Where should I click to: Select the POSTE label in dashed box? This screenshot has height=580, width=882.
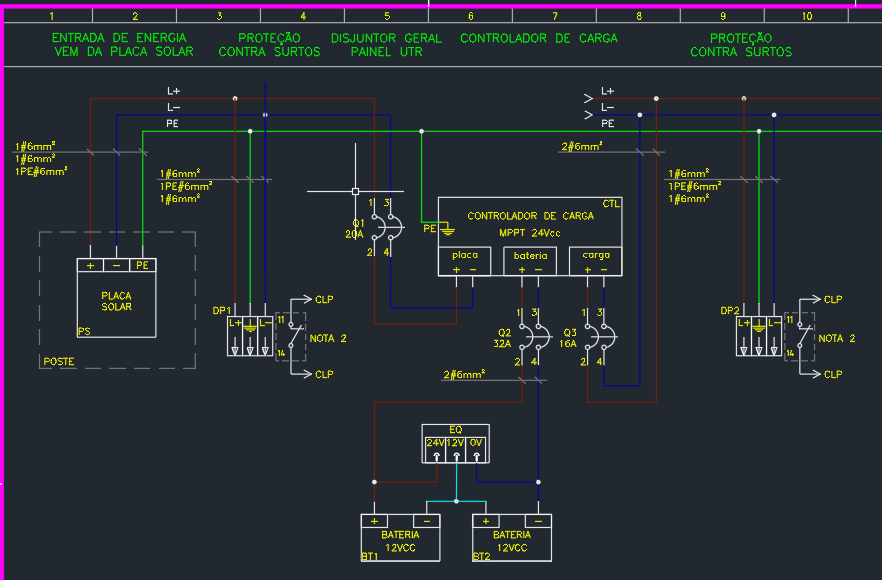58,362
